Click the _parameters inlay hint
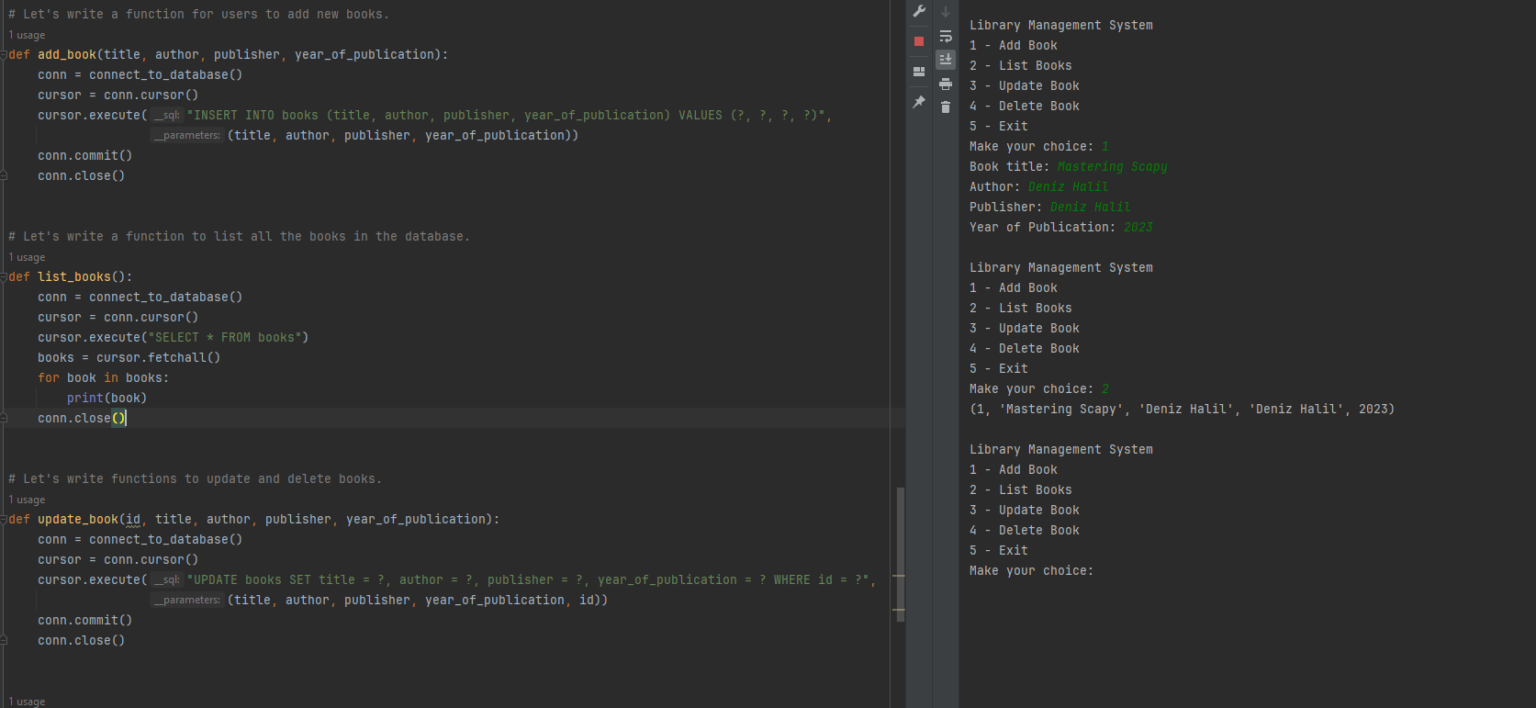The height and width of the screenshot is (708, 1536). (186, 135)
